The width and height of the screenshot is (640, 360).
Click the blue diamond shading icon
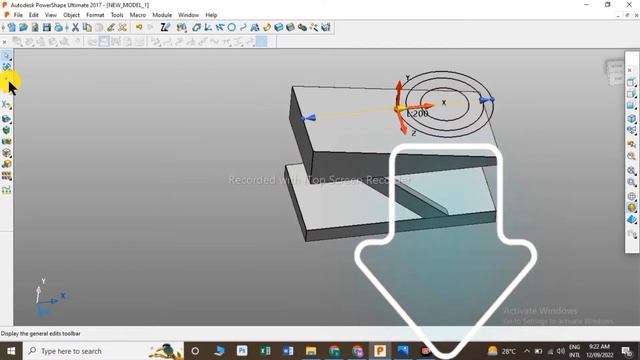[631, 220]
